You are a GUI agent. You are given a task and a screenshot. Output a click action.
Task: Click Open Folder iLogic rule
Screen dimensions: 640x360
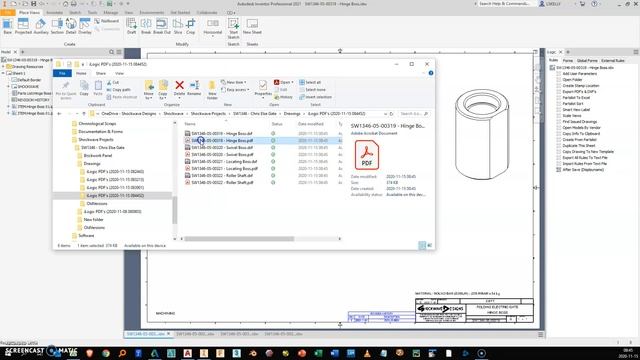coord(572,80)
